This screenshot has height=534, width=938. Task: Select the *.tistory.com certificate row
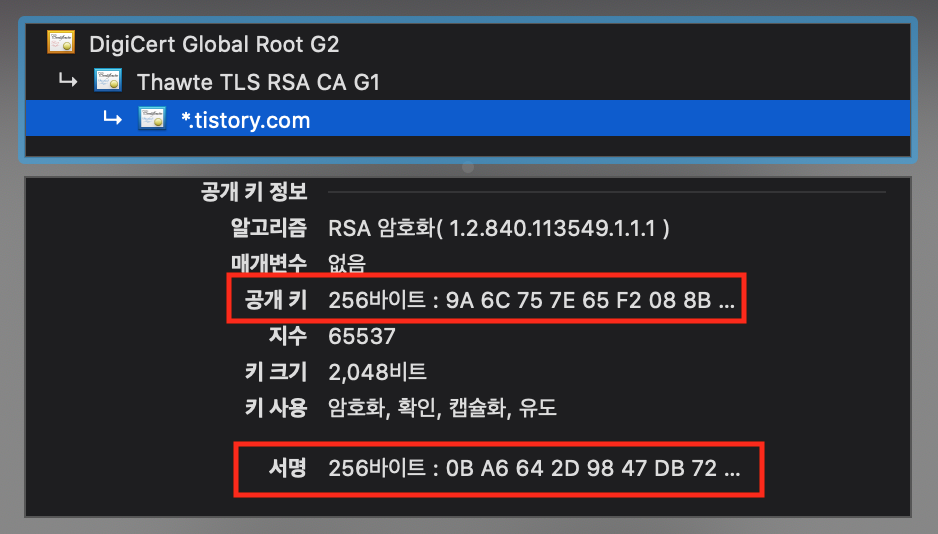(x=468, y=118)
